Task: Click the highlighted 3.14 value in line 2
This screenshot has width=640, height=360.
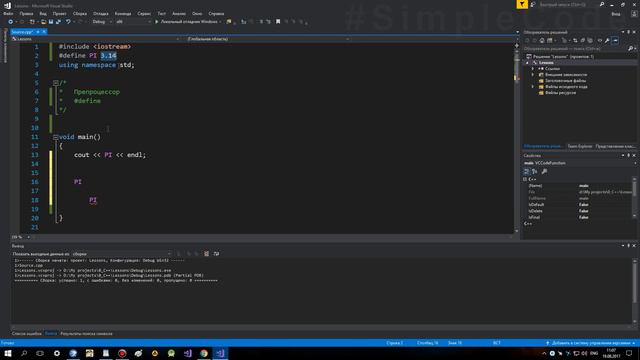Action: [109, 56]
